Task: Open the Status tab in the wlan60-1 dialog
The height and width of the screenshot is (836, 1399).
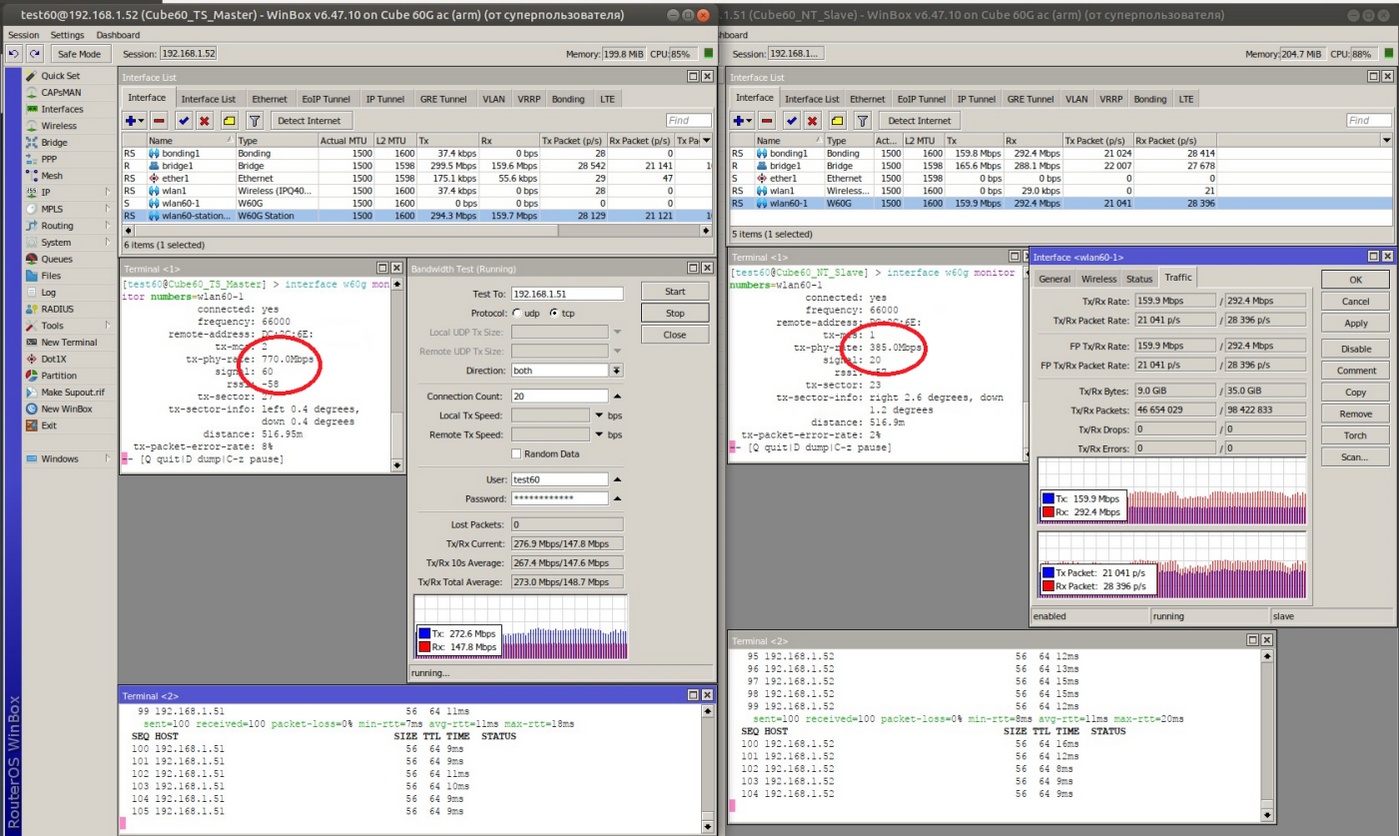Action: (1139, 279)
